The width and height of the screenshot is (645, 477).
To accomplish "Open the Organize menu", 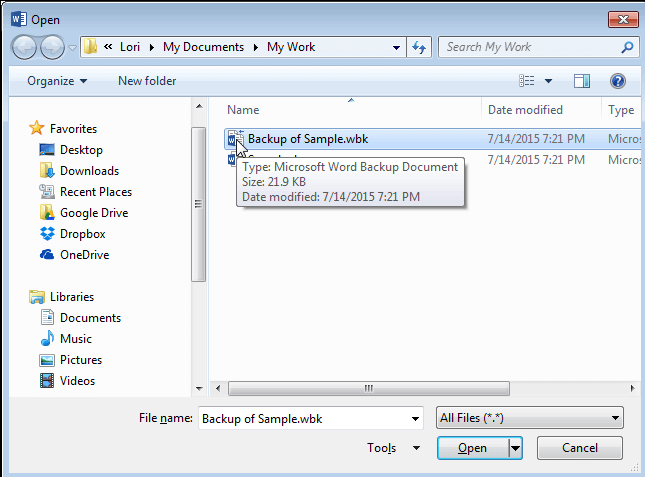I will click(x=57, y=81).
